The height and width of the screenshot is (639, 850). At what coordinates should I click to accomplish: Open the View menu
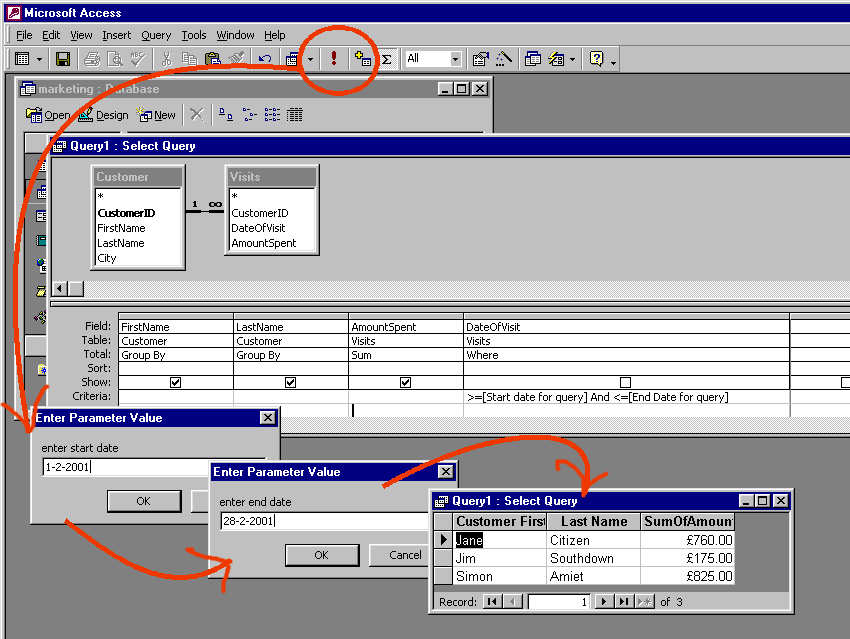coord(81,35)
